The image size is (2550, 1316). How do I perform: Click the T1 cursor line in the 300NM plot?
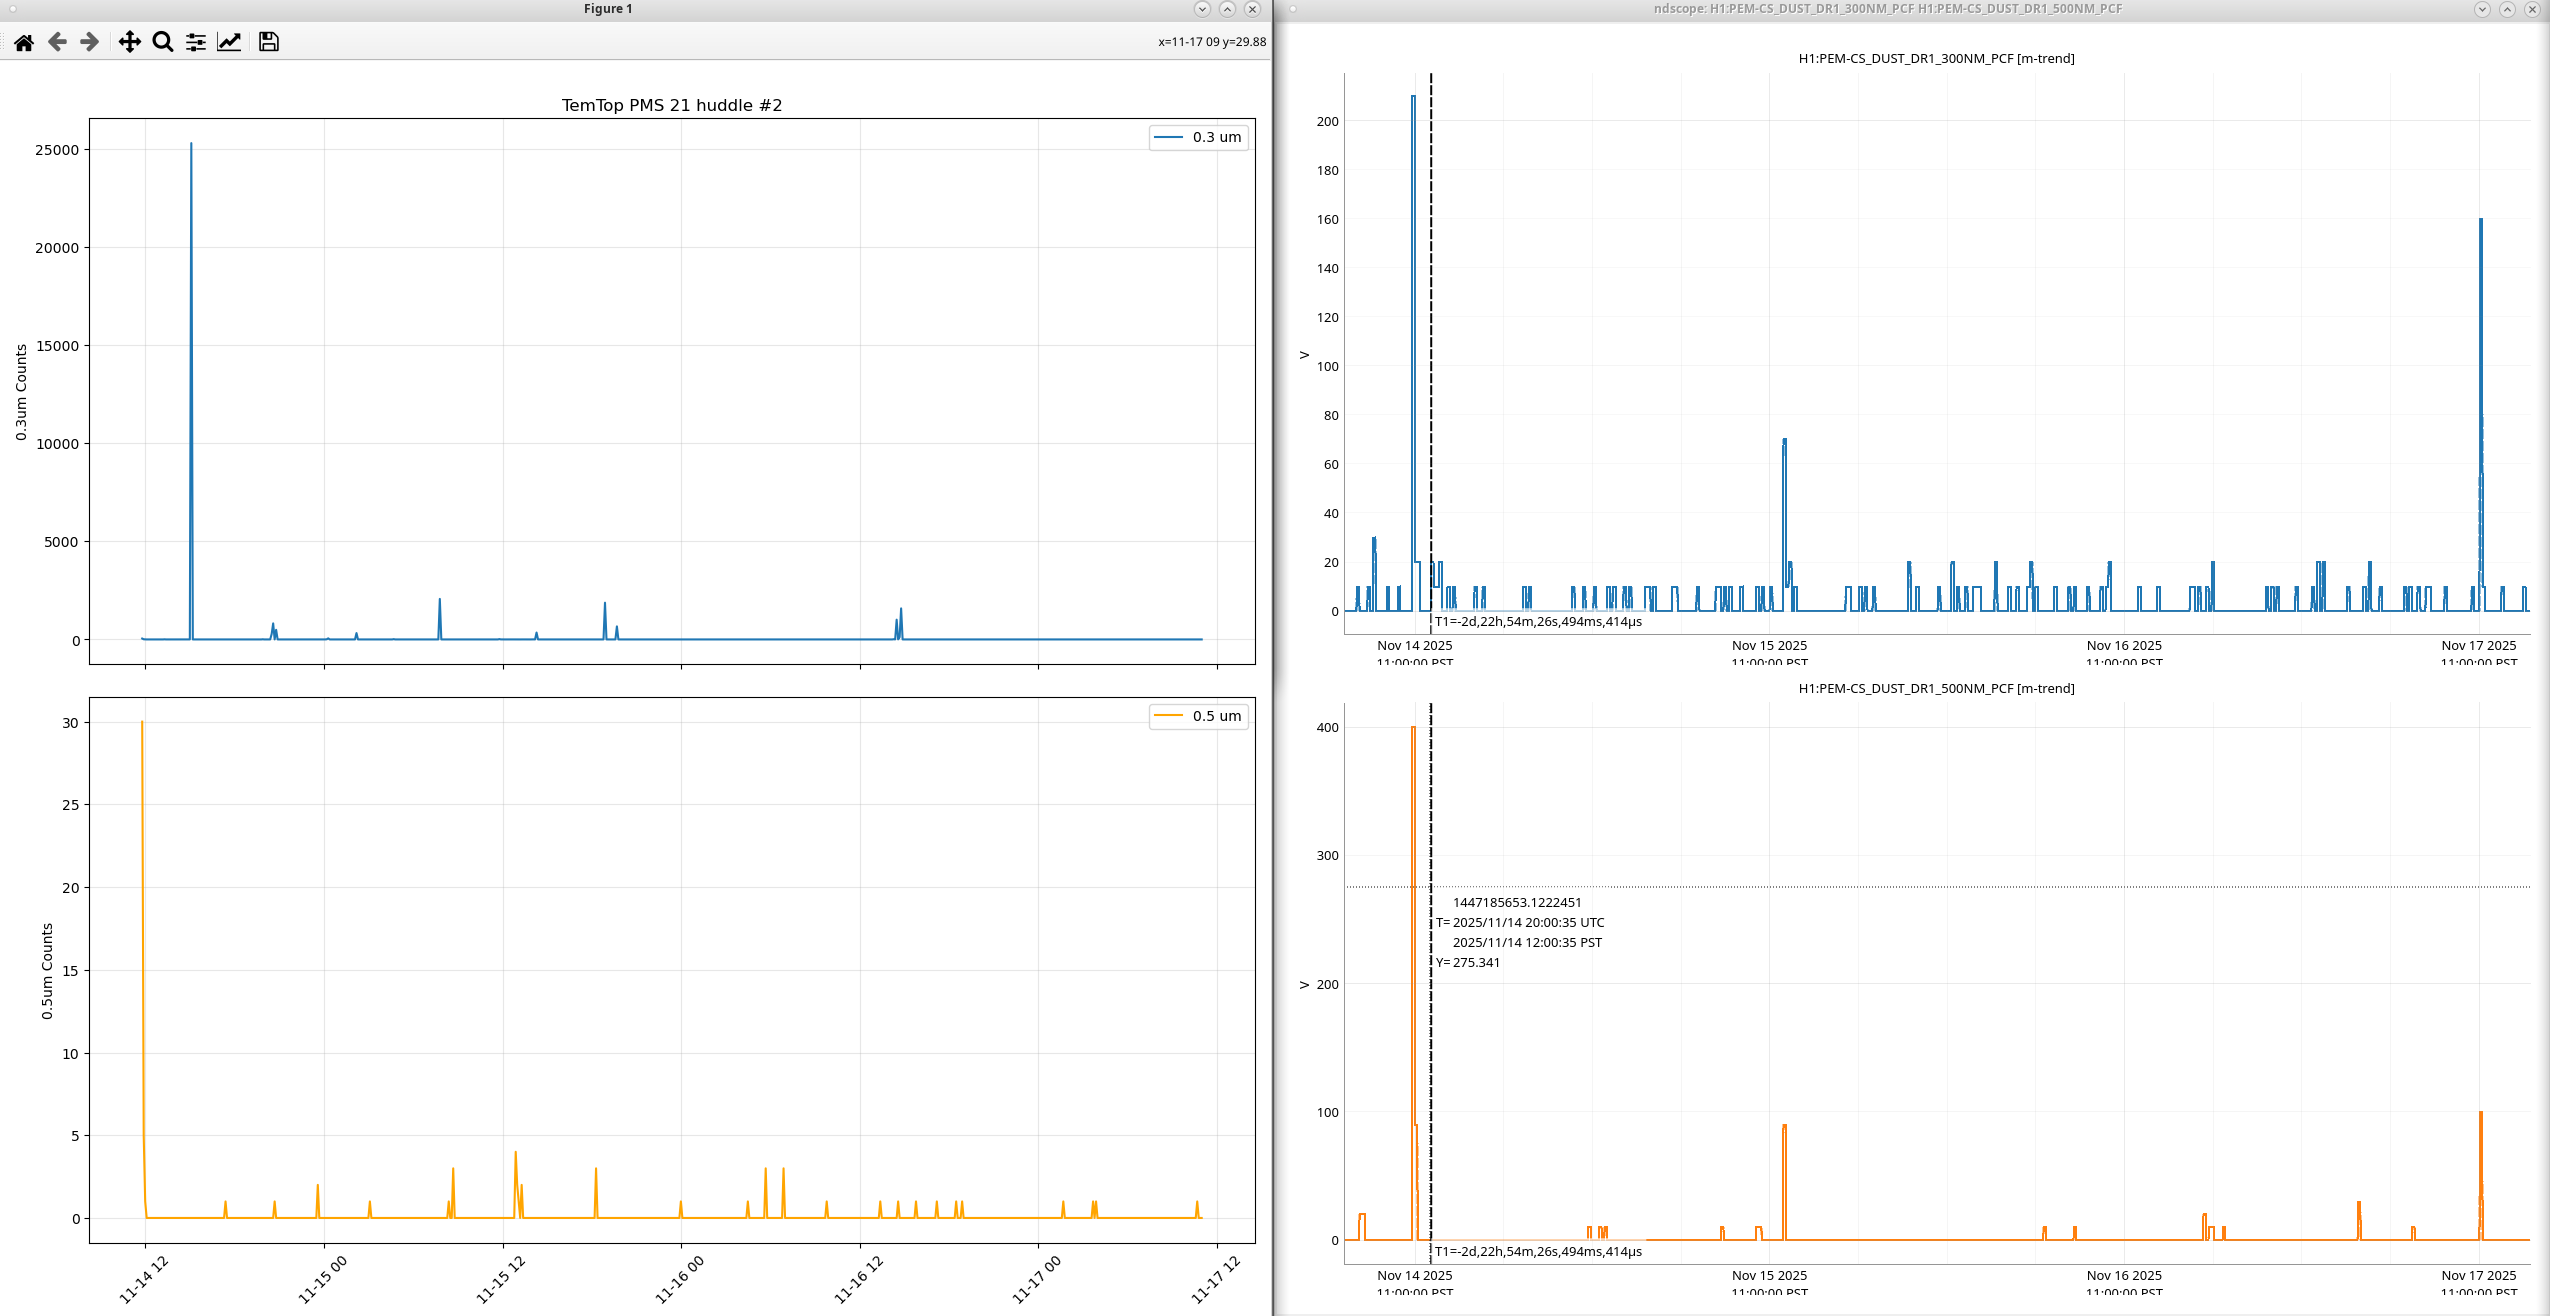click(x=1431, y=300)
